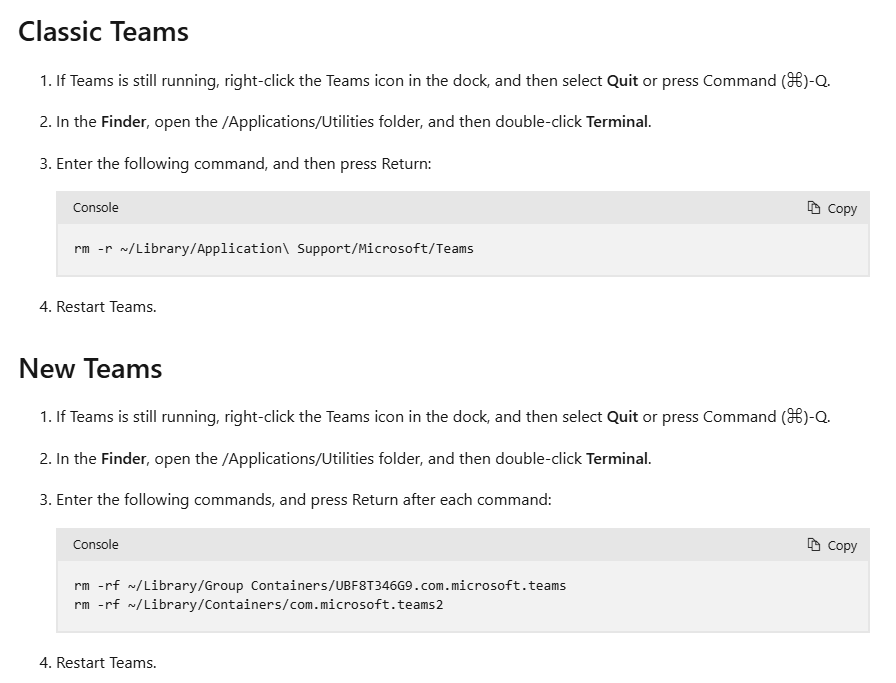Click the copy icon in Classic Teams console
Viewport: 896px width, 683px height.
814,207
